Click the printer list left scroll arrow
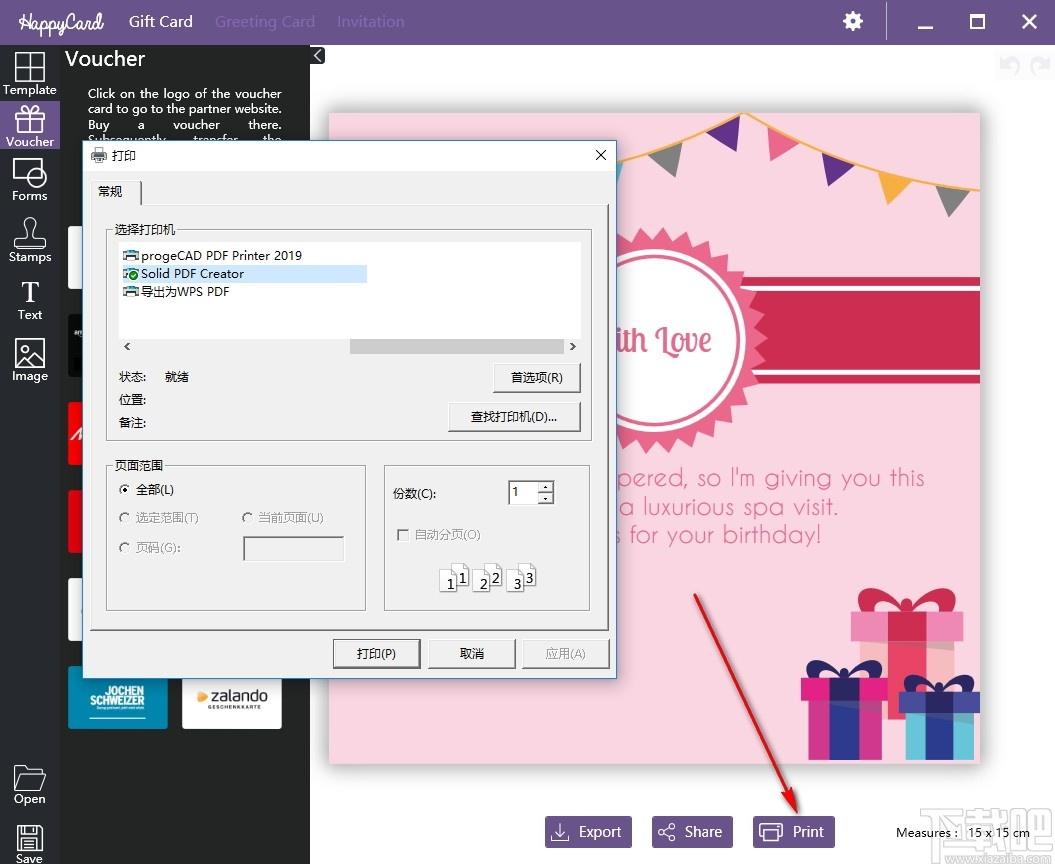The height and width of the screenshot is (864, 1055). pyautogui.click(x=127, y=346)
